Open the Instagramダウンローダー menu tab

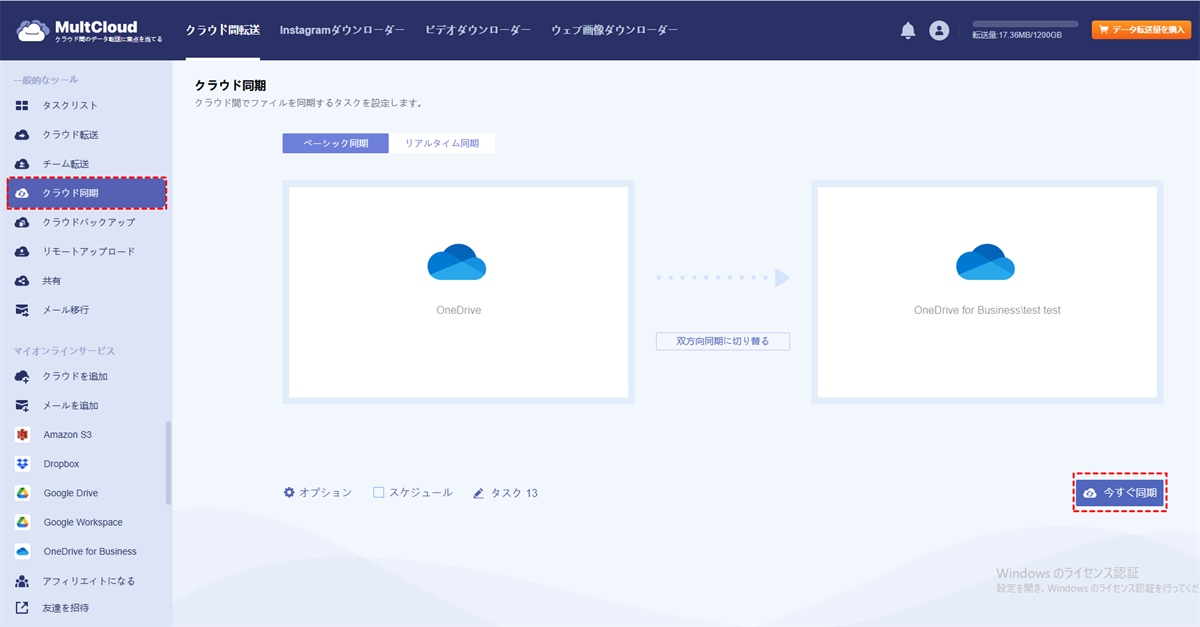(342, 30)
